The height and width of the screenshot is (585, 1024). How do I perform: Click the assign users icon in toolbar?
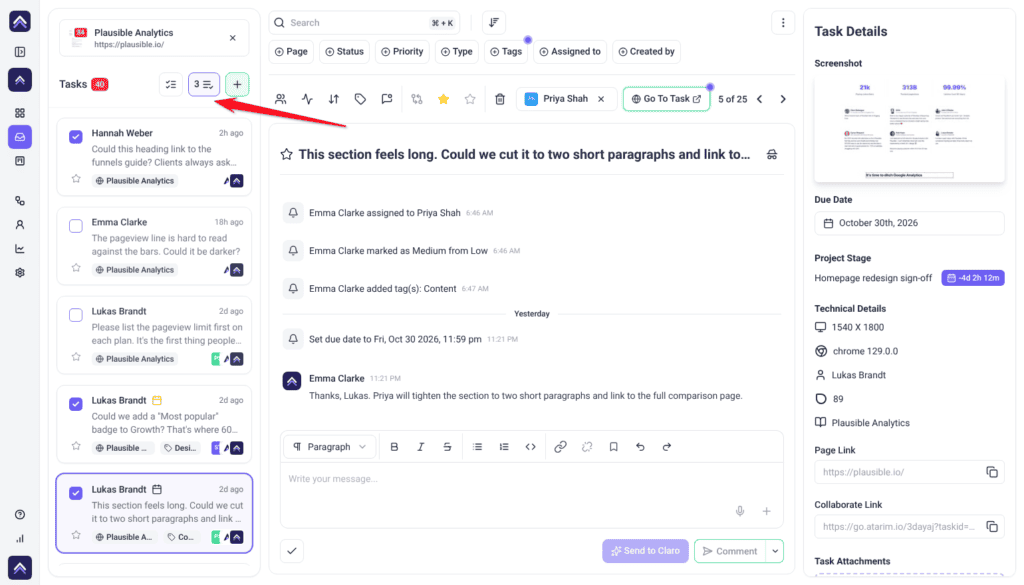(x=281, y=99)
